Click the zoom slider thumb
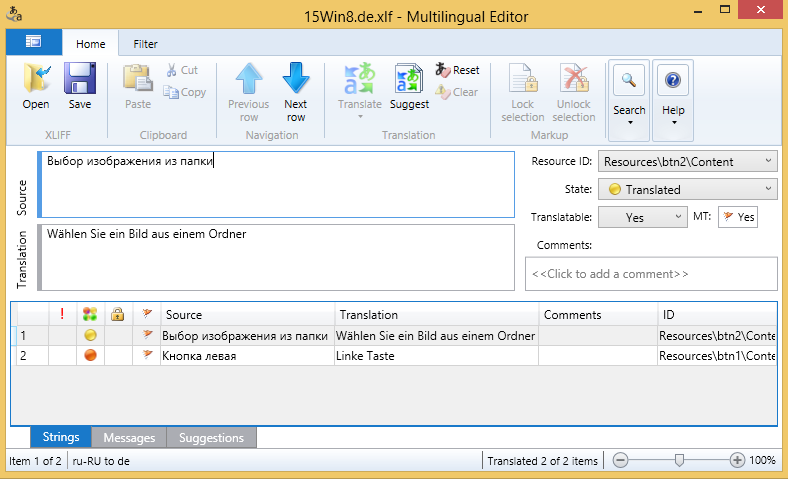Image resolution: width=788 pixels, height=479 pixels. (x=679, y=460)
